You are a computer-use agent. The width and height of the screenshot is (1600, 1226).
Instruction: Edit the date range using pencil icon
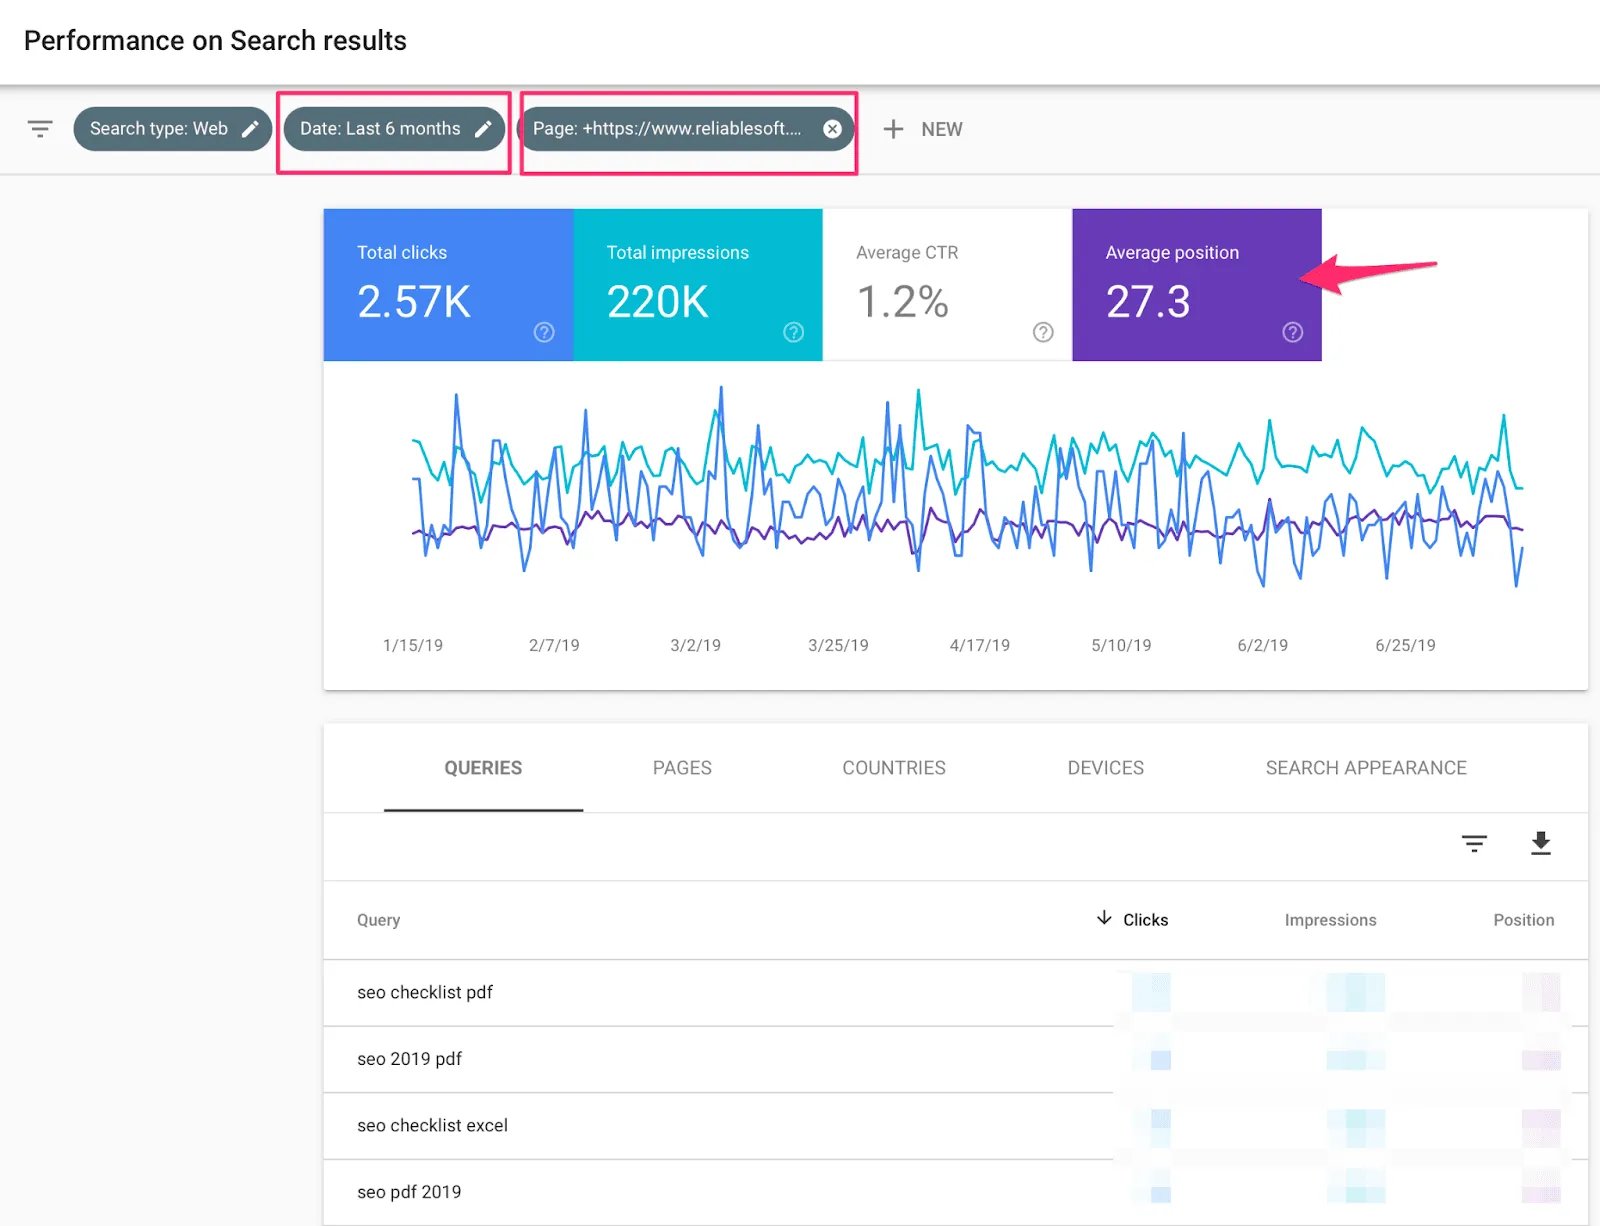pyautogui.click(x=484, y=128)
